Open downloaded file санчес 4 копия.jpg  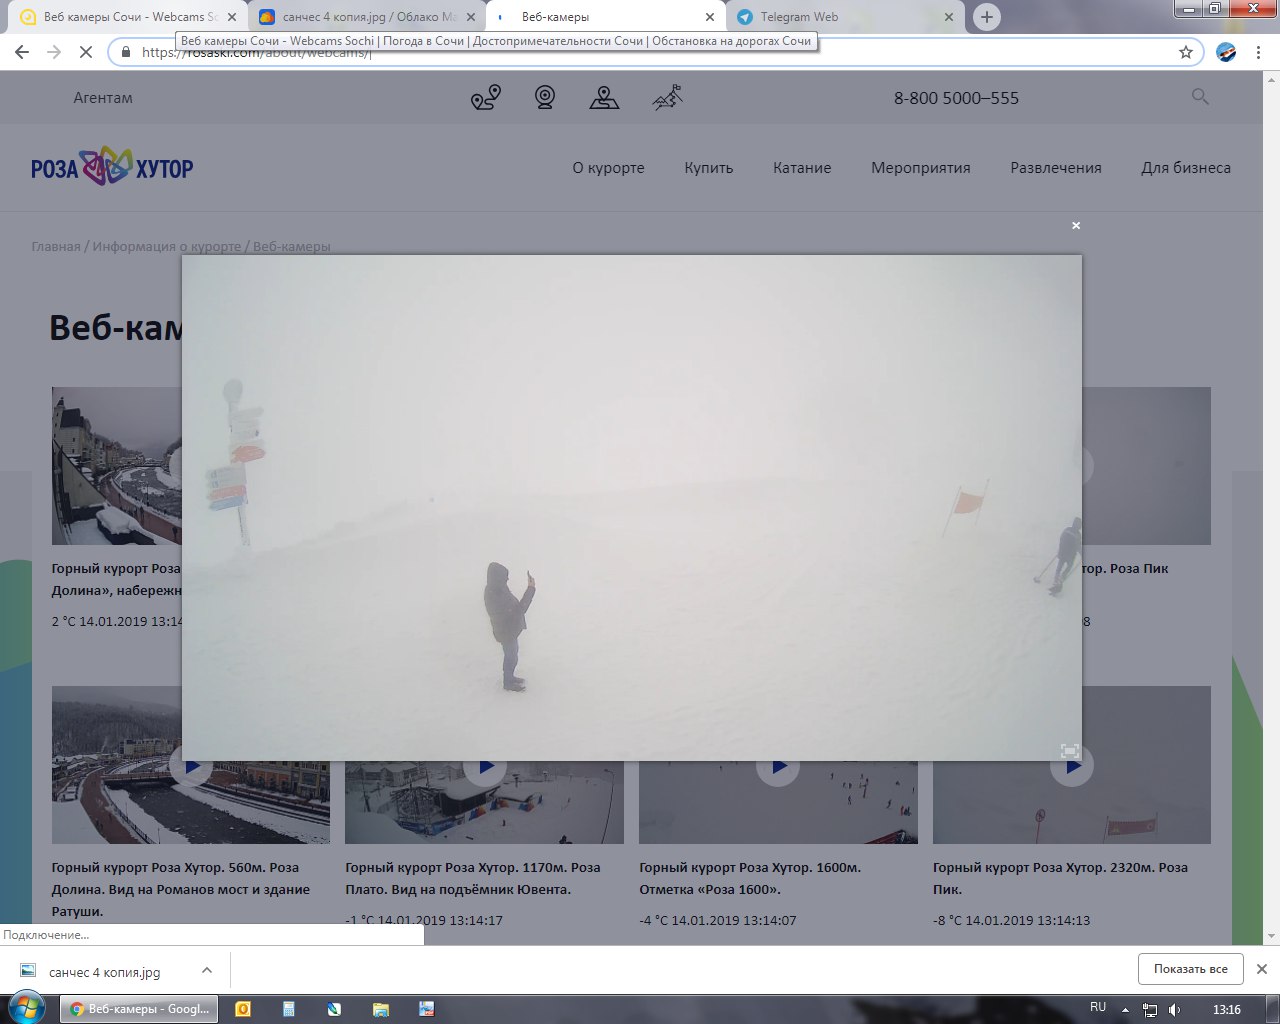point(104,971)
